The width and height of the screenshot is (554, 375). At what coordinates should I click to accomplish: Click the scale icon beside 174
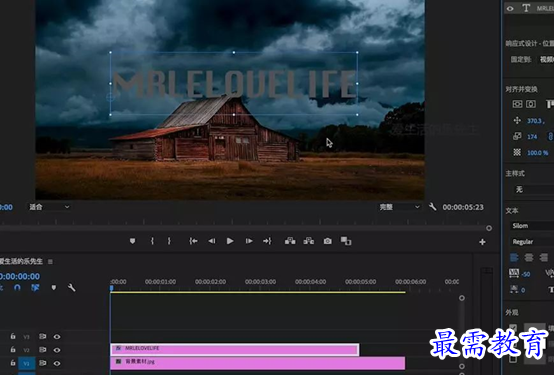[517, 136]
